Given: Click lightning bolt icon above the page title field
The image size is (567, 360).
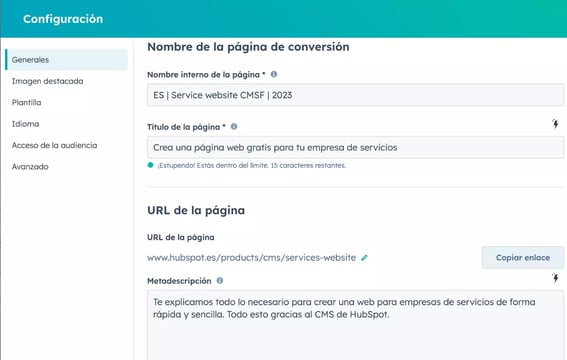Looking at the screenshot, I should [555, 124].
